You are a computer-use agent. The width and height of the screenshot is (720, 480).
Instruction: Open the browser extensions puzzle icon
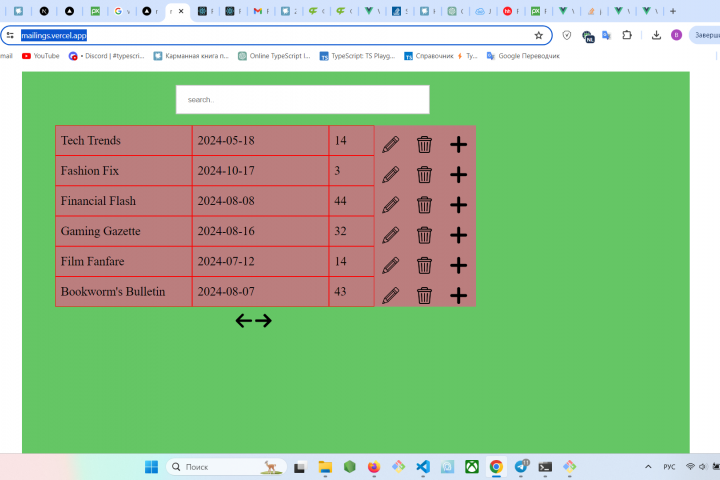[627, 35]
